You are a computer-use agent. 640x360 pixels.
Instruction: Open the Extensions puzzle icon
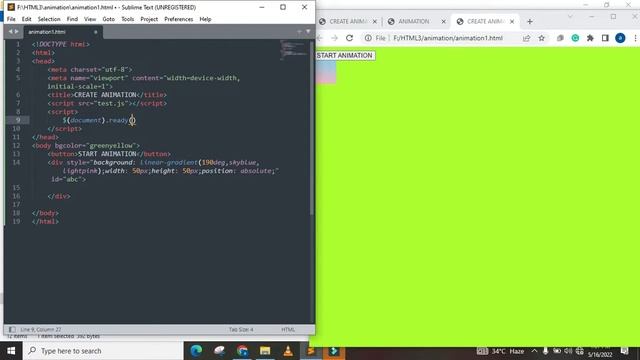590,38
